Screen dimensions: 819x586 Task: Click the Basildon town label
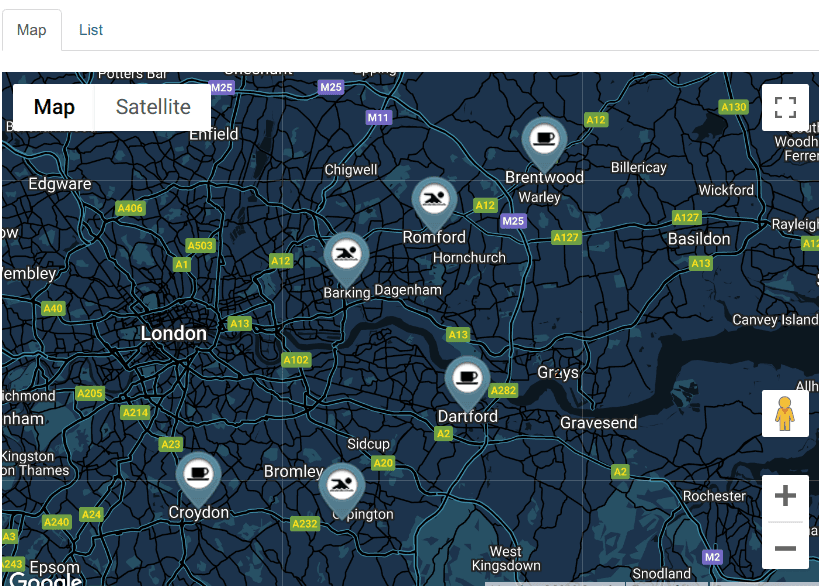coord(699,239)
